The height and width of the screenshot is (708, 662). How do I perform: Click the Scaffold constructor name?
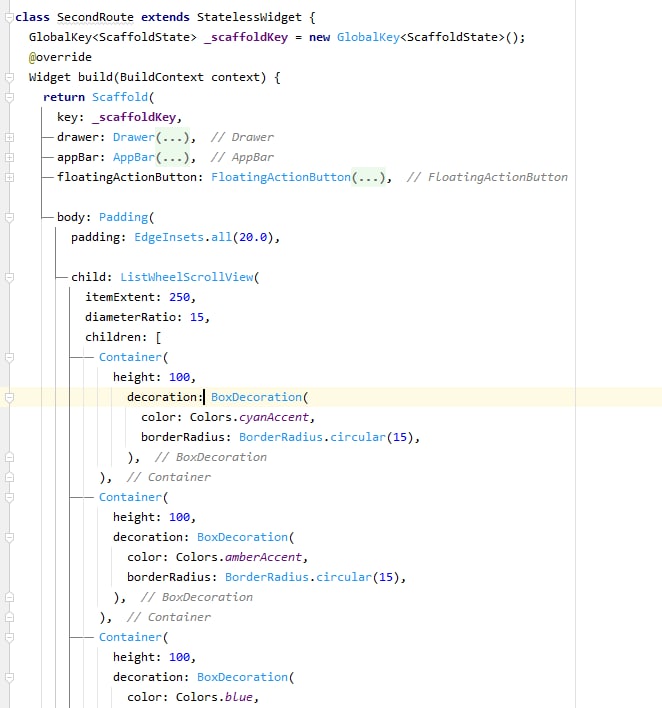(120, 97)
